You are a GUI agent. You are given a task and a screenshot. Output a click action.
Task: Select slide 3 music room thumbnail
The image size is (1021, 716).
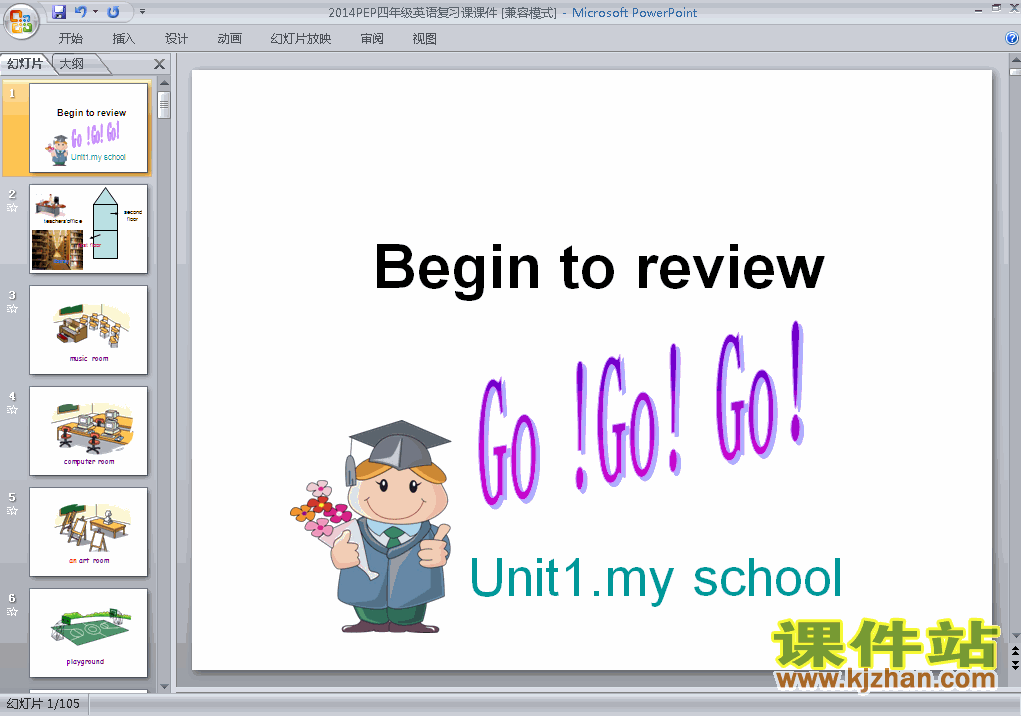click(89, 329)
